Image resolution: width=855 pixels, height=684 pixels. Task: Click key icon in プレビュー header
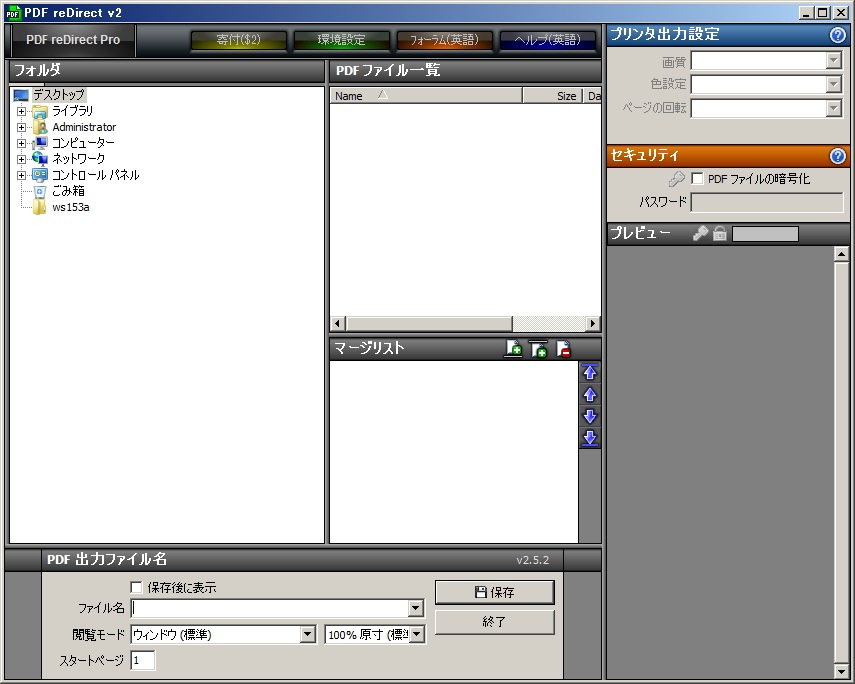pos(700,233)
